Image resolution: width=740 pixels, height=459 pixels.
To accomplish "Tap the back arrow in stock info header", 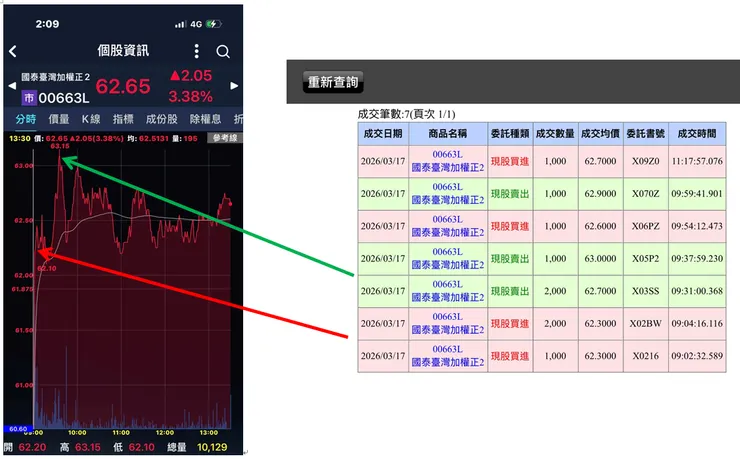I will (13, 51).
